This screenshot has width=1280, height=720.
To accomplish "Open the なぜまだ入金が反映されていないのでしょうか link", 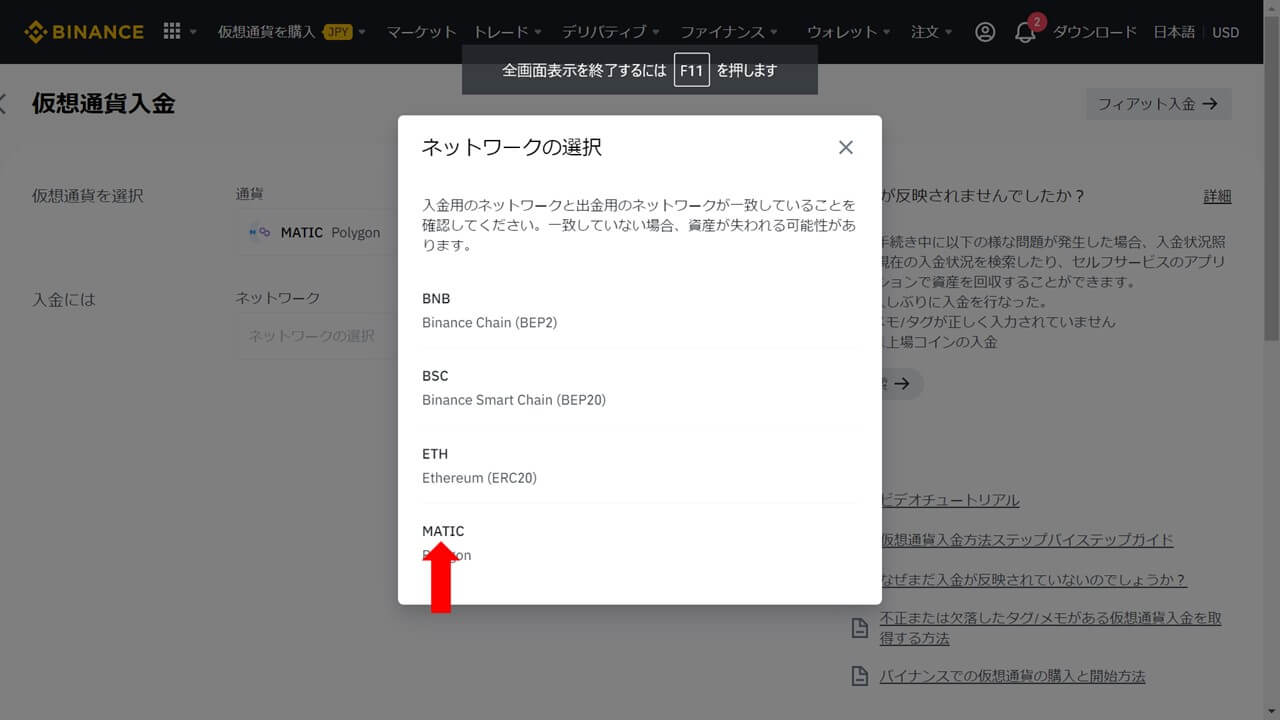I will (x=1034, y=580).
